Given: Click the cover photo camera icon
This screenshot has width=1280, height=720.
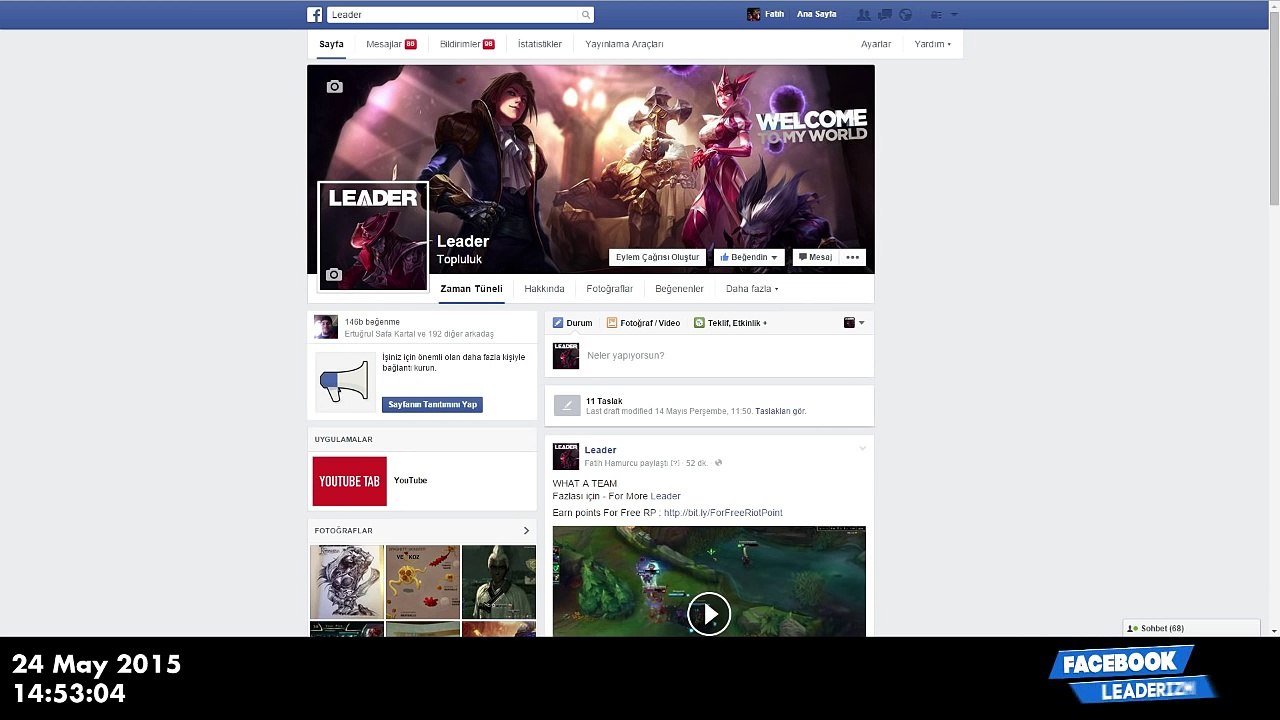Looking at the screenshot, I should tap(335, 87).
